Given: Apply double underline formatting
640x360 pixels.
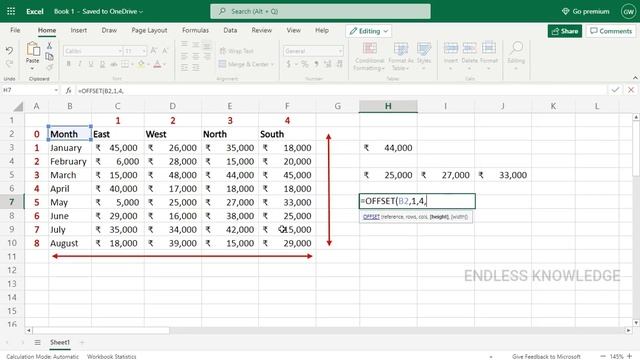Looking at the screenshot, I should (x=102, y=64).
